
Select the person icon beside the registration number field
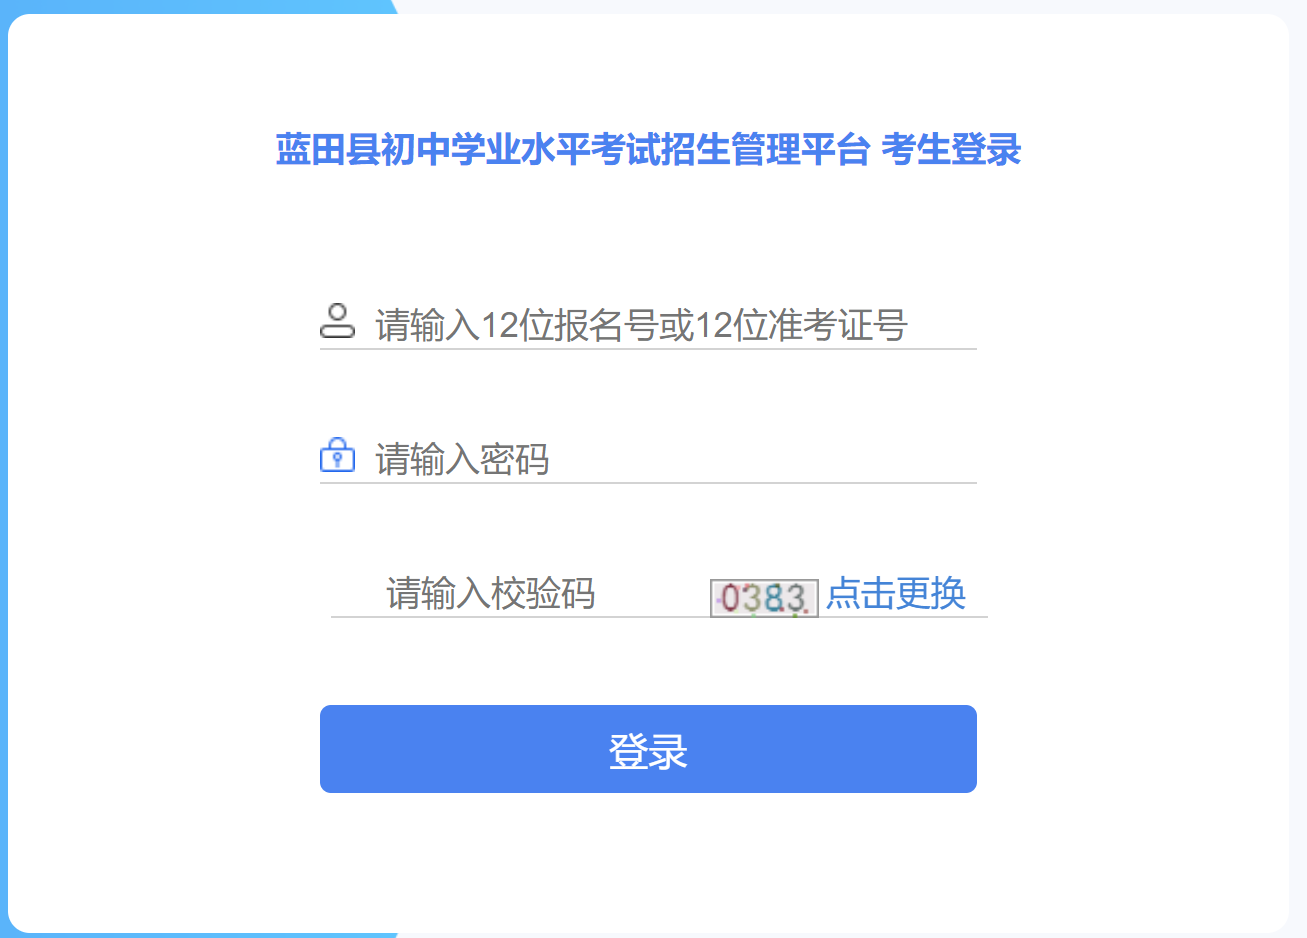(337, 321)
